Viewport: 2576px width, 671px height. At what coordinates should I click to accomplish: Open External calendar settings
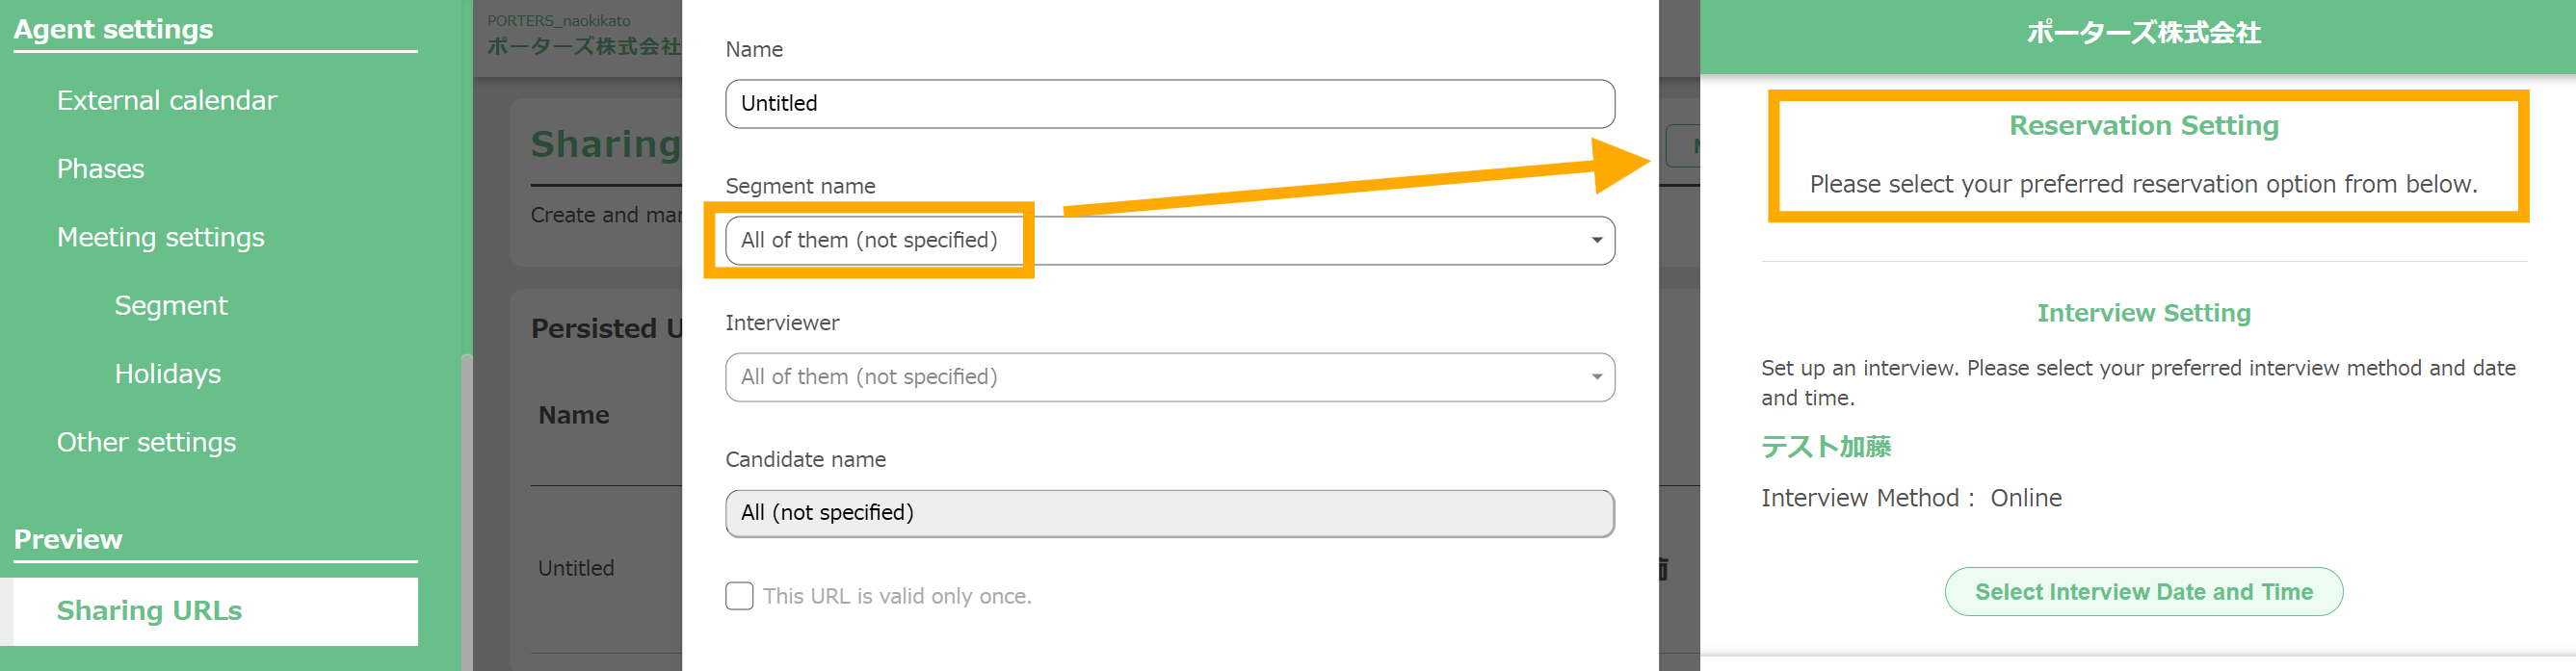point(166,101)
